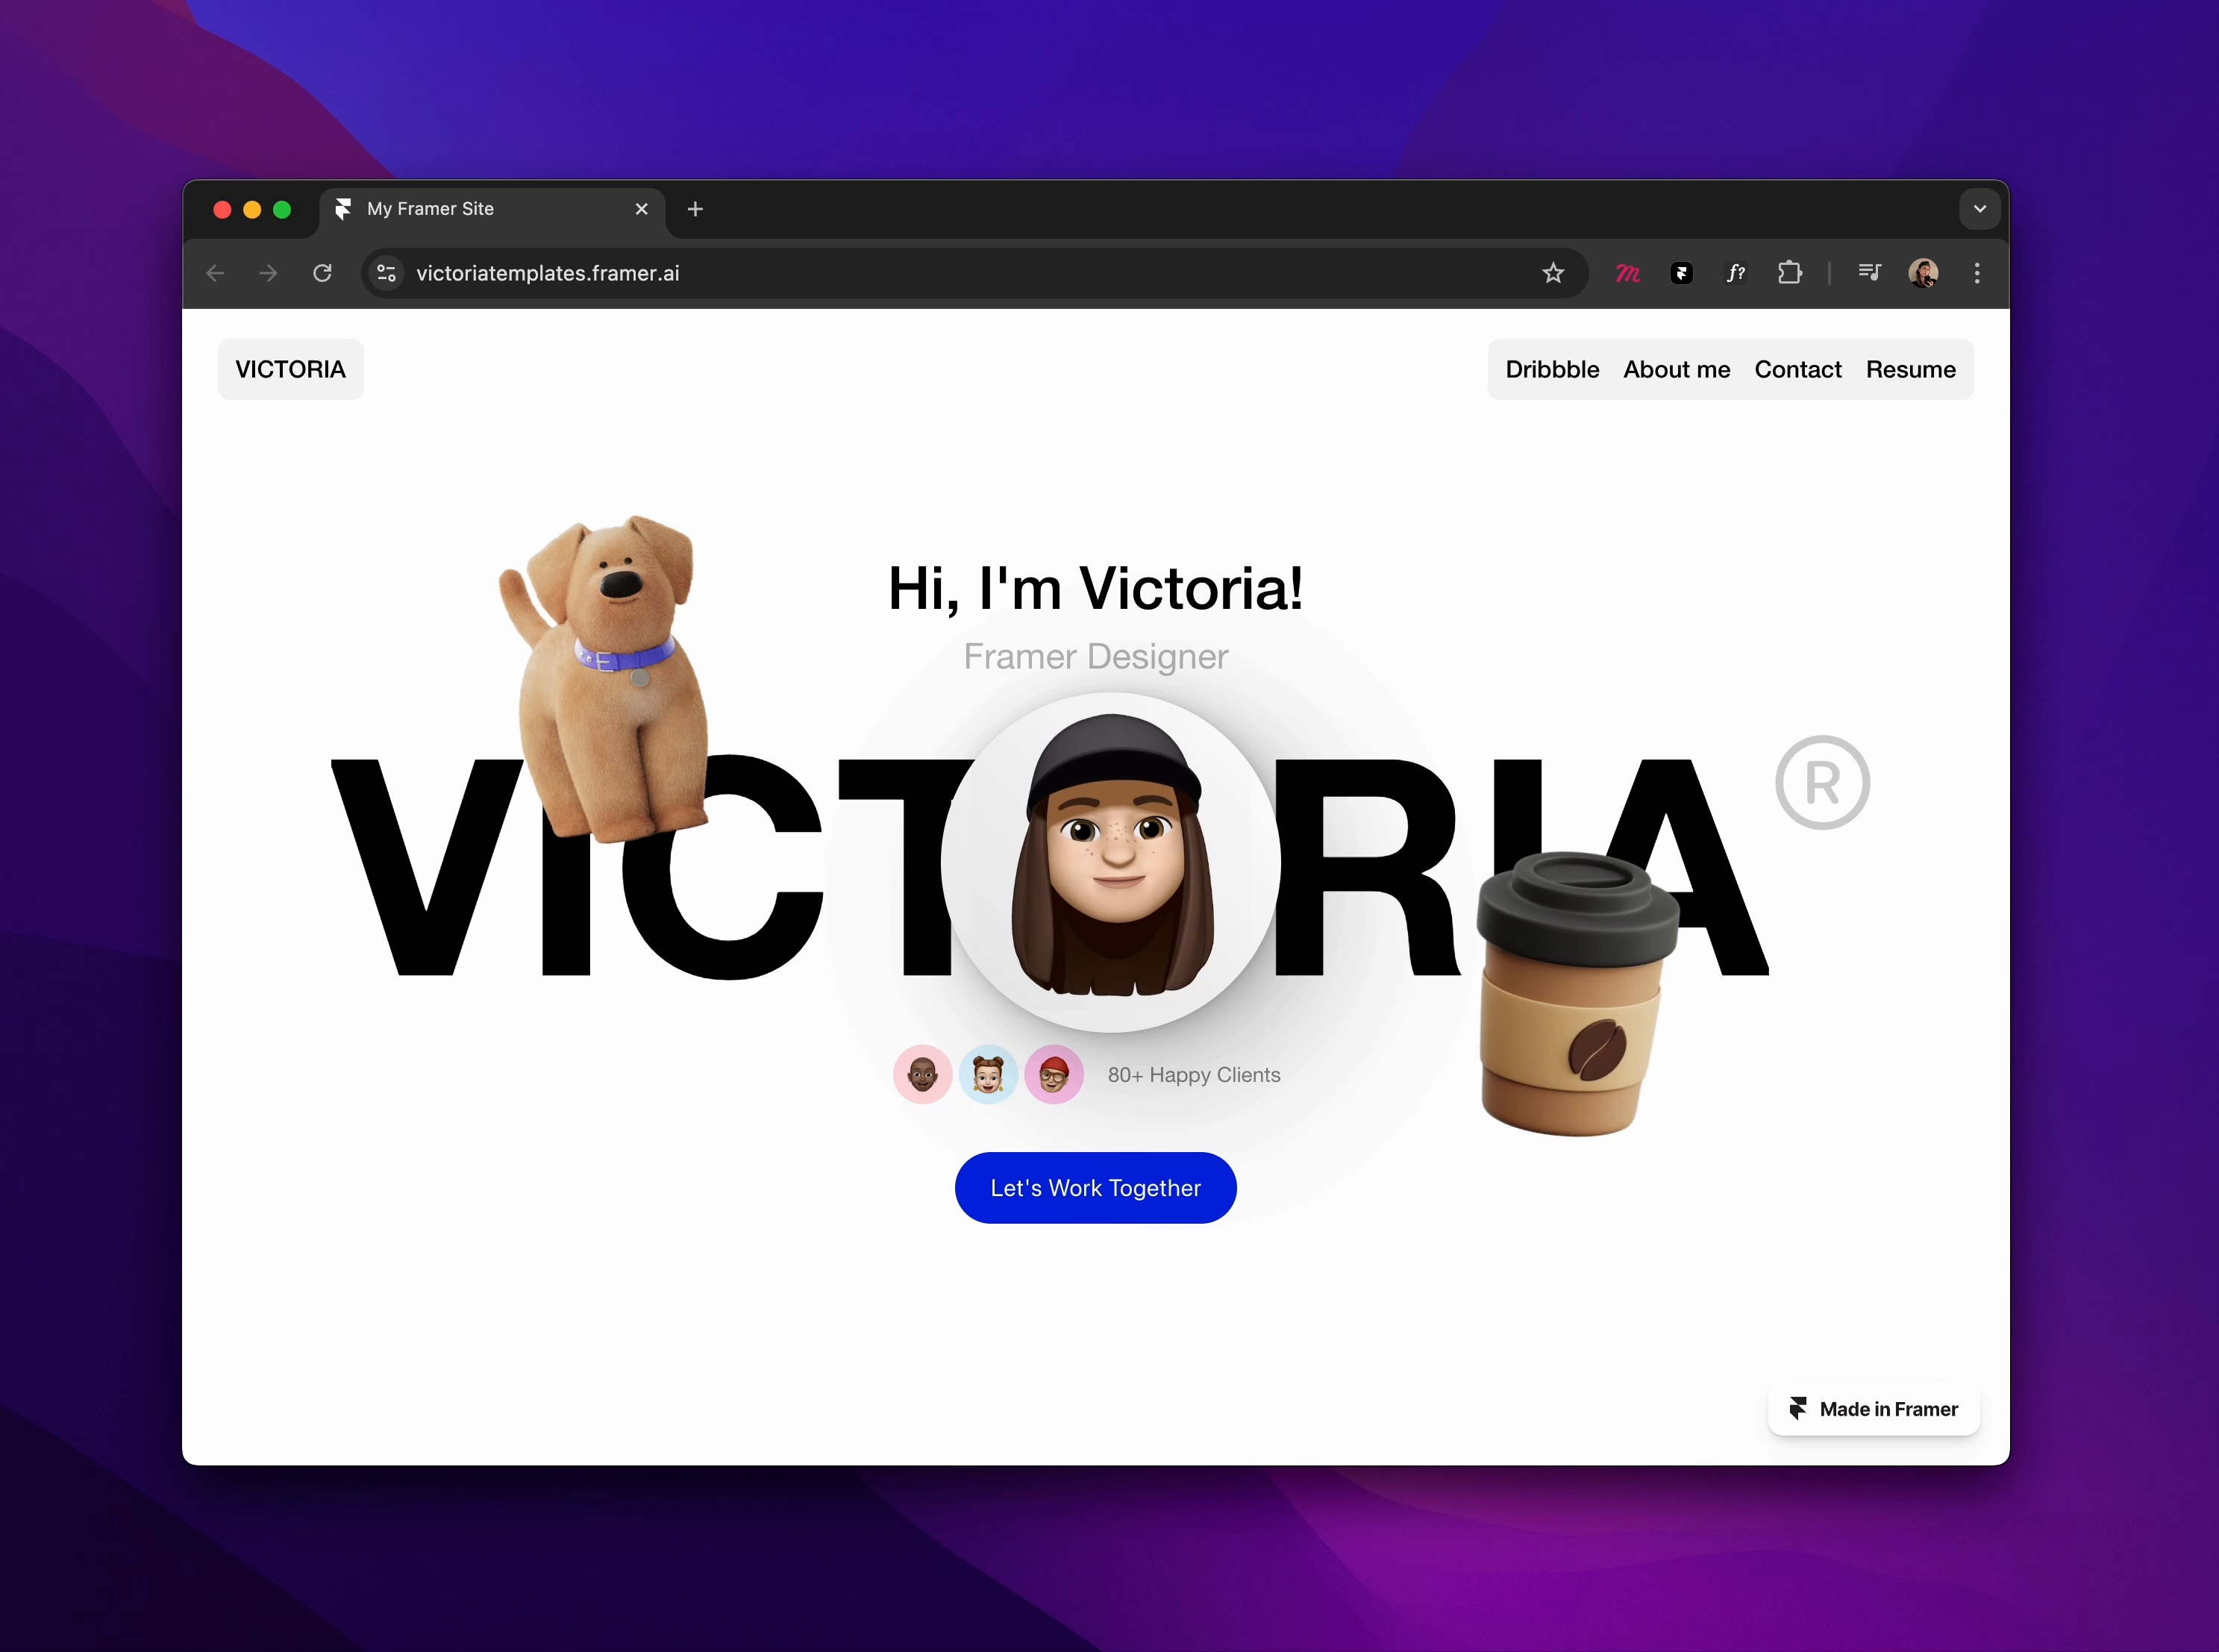Click the Framer extension icon in the toolbar
The height and width of the screenshot is (1652, 2219).
(x=1681, y=273)
